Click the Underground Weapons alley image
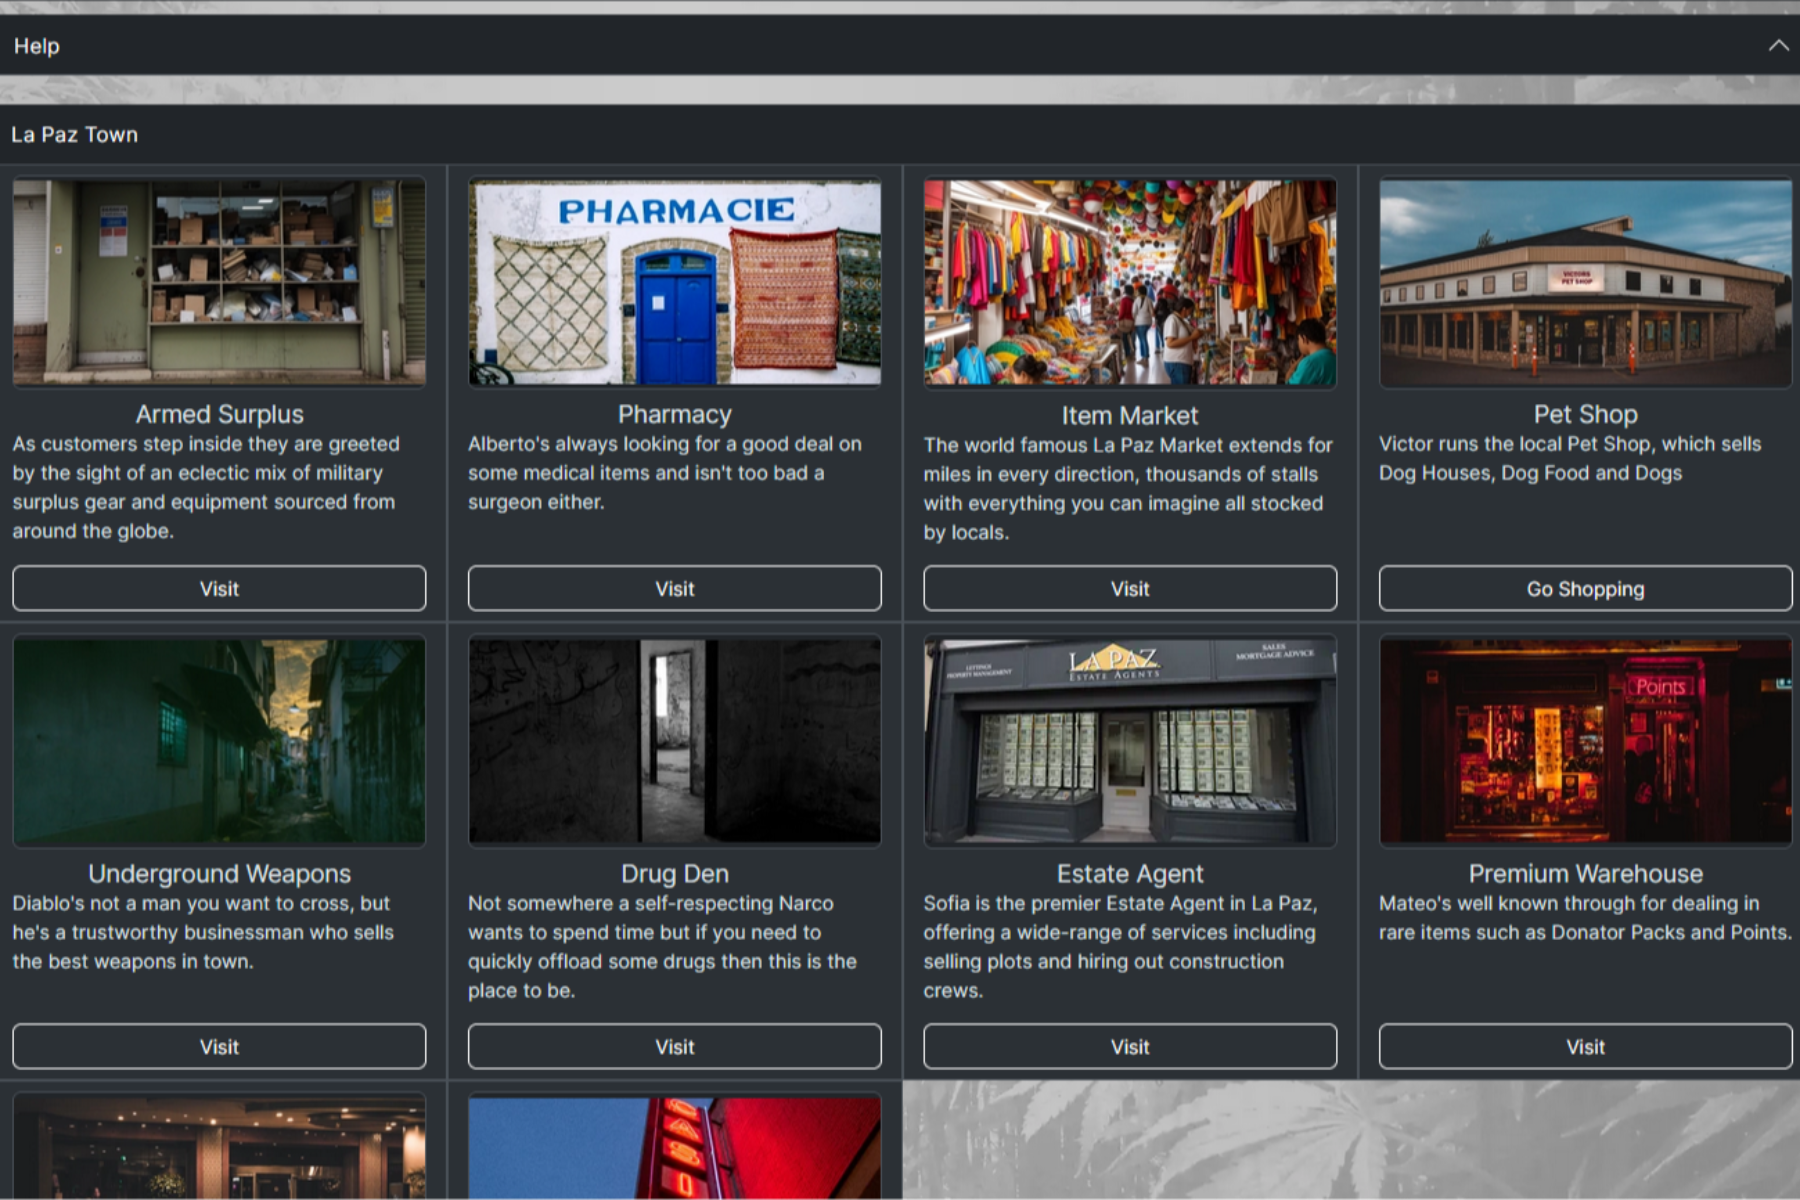 pyautogui.click(x=219, y=741)
